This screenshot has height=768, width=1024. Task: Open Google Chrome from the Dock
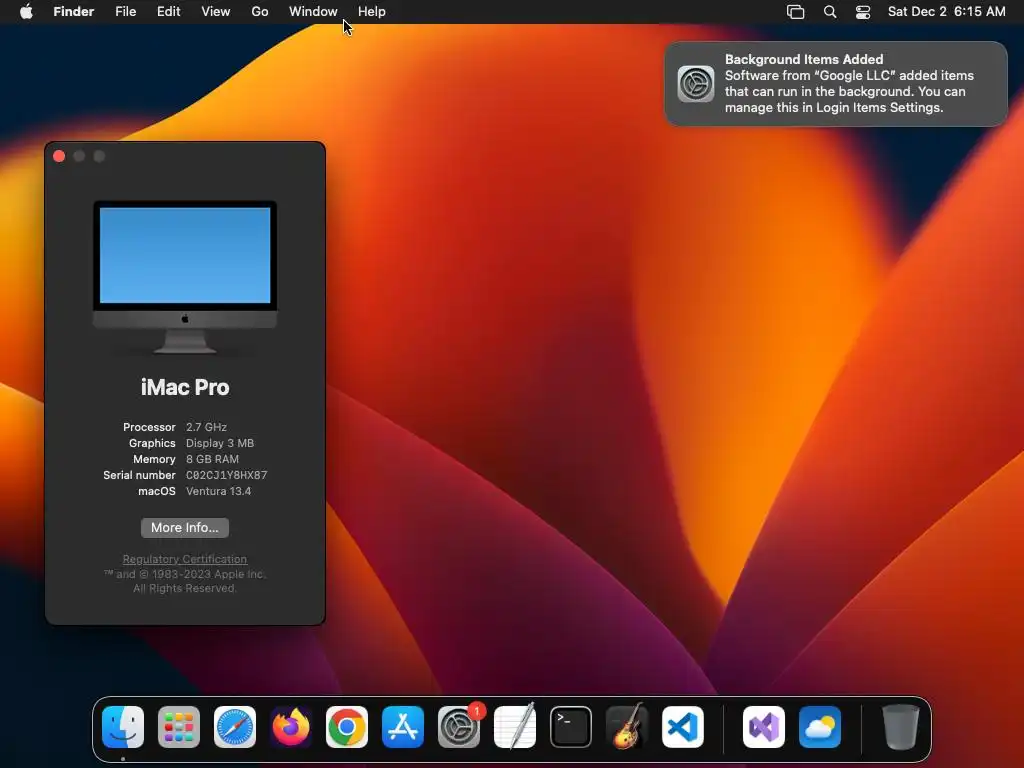[x=347, y=727]
